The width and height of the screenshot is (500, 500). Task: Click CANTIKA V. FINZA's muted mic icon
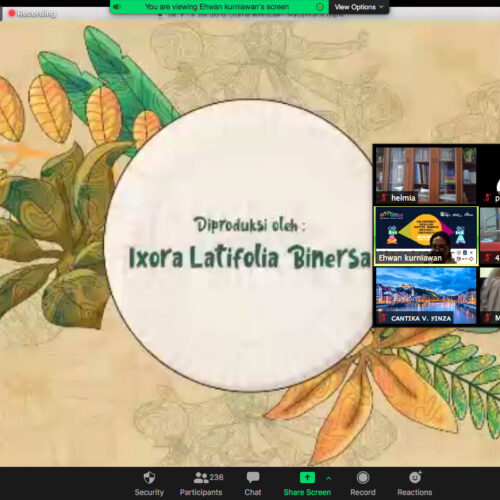pyautogui.click(x=384, y=318)
